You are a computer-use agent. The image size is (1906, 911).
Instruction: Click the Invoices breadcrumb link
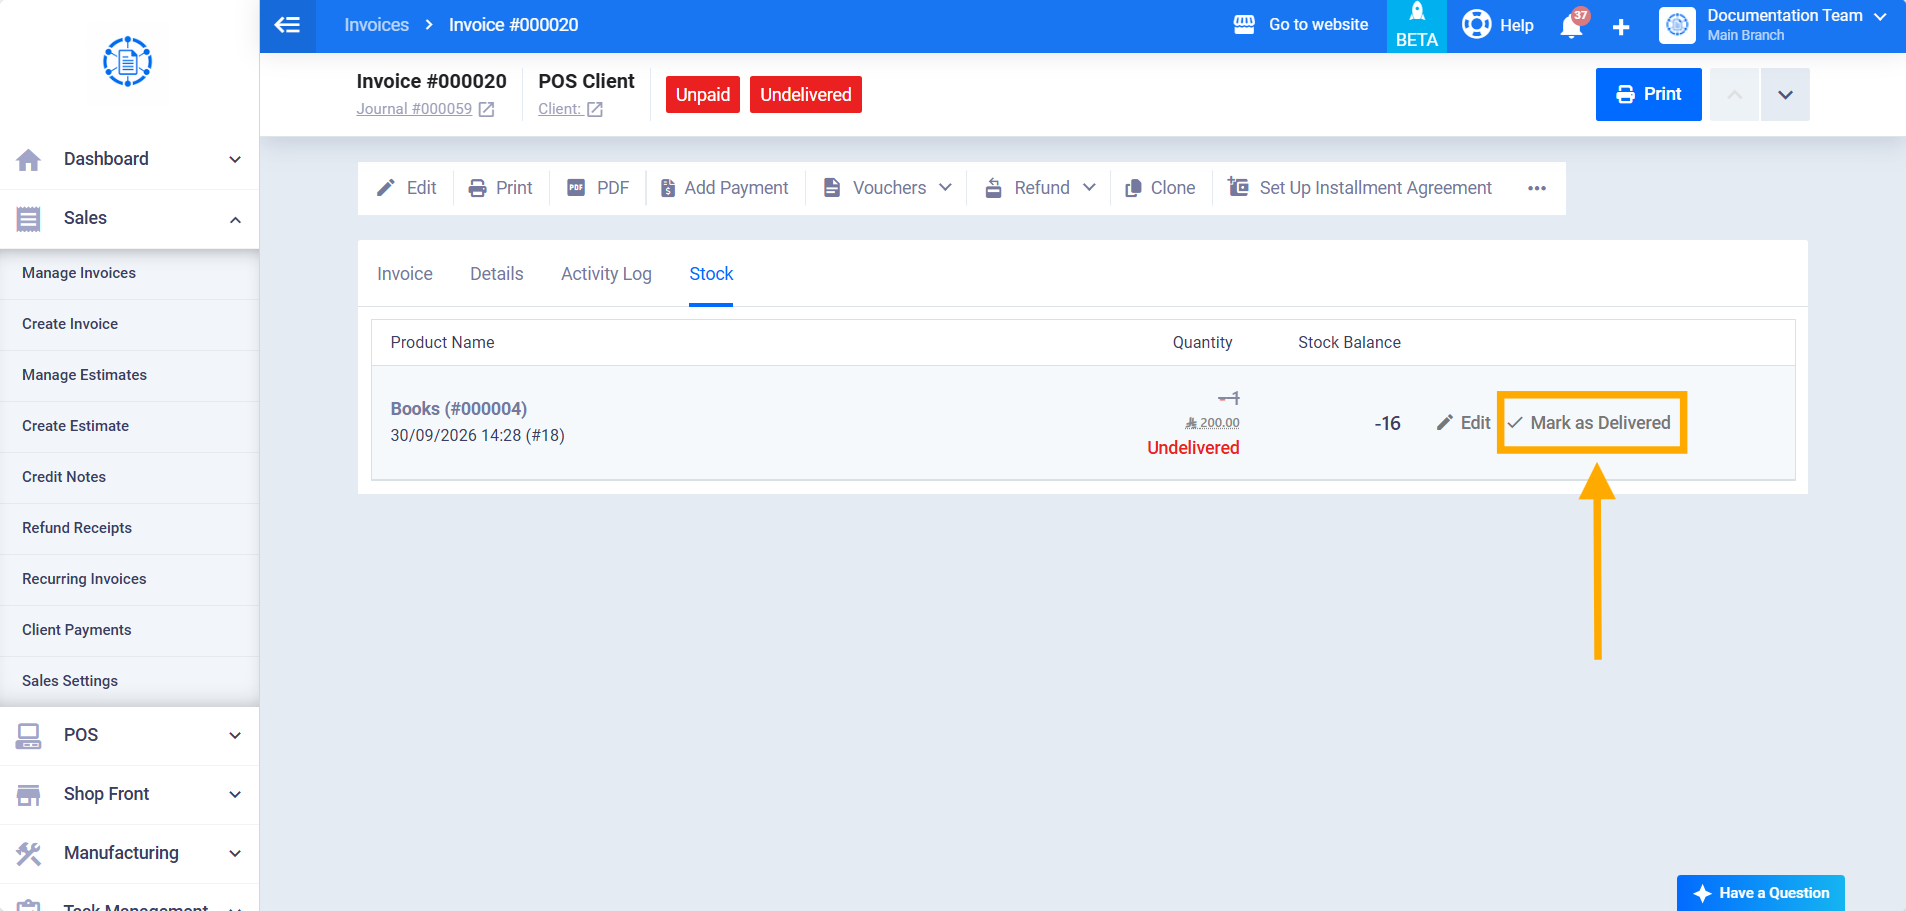click(x=377, y=25)
